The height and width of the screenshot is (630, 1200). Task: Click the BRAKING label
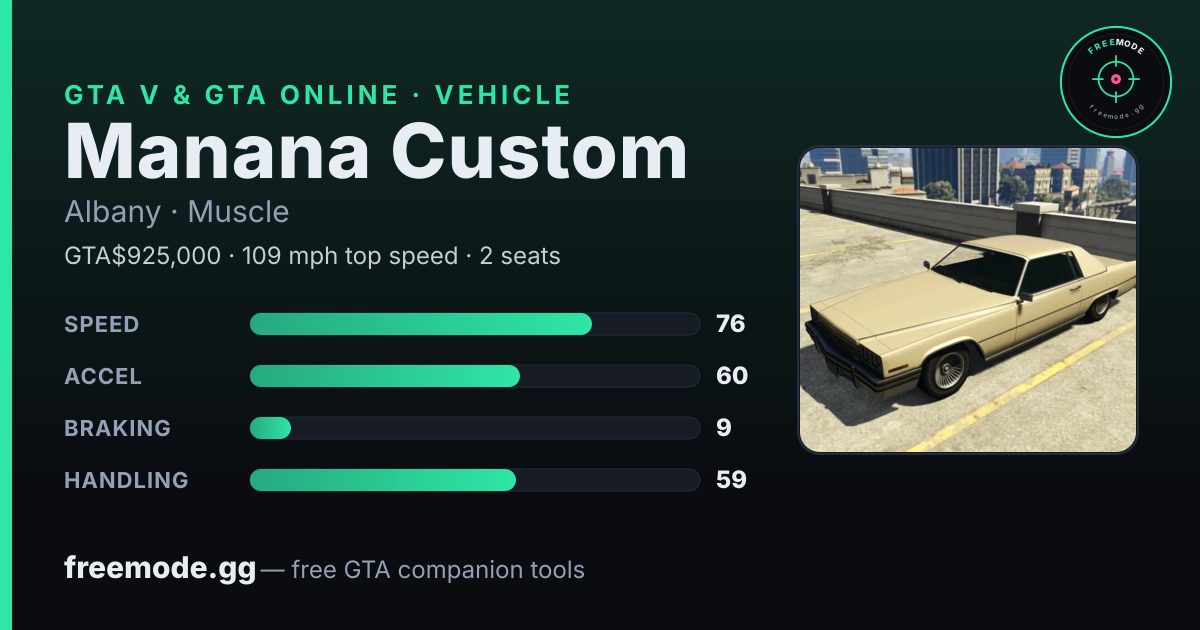118,428
